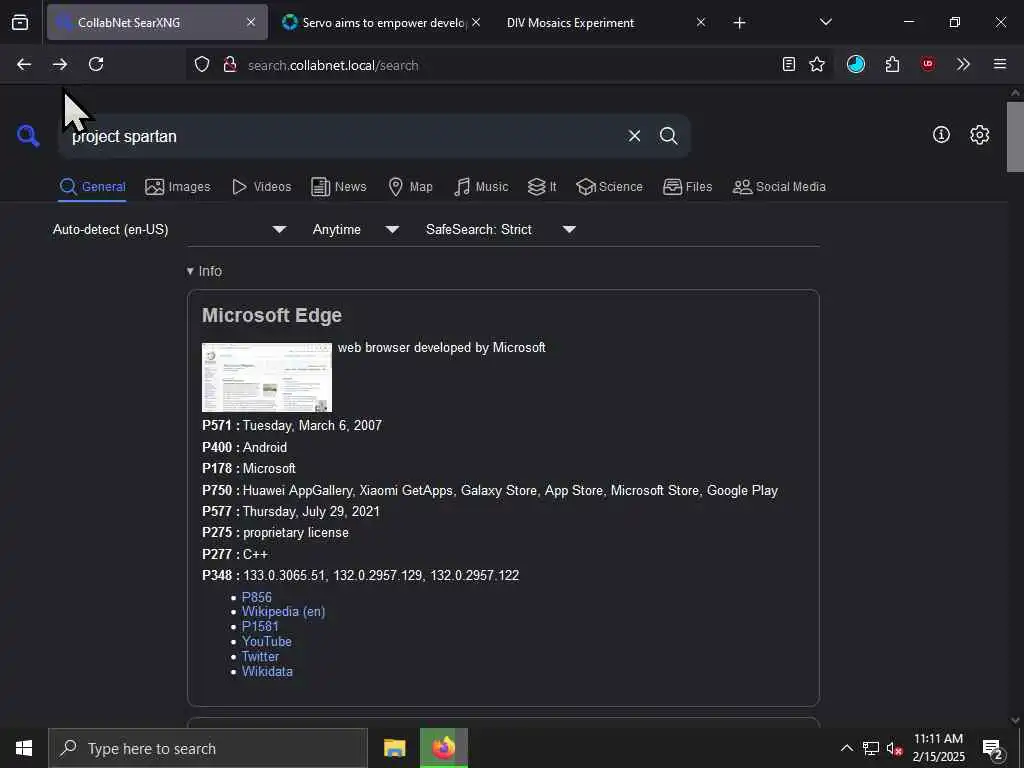Open the YouTube link
Viewport: 1024px width, 768px height.
[x=266, y=641]
